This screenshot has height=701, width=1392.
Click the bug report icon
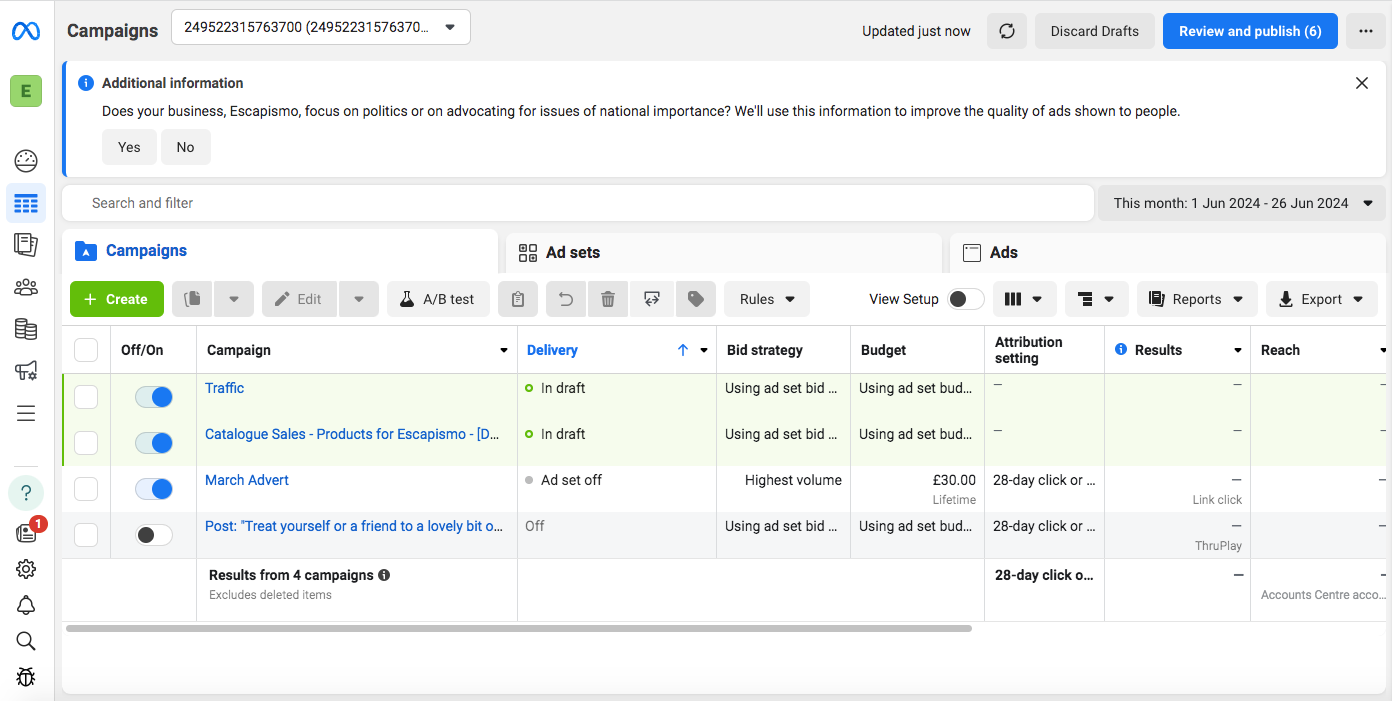pos(26,677)
